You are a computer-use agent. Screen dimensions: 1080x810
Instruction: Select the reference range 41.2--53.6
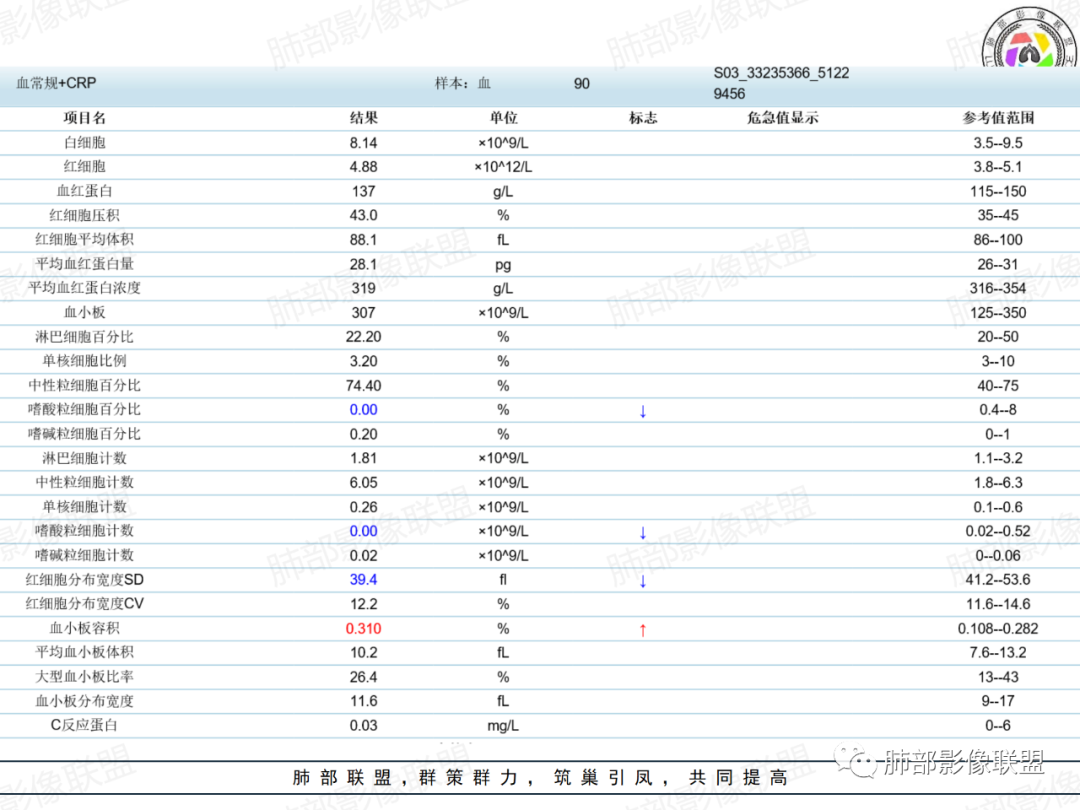(998, 580)
